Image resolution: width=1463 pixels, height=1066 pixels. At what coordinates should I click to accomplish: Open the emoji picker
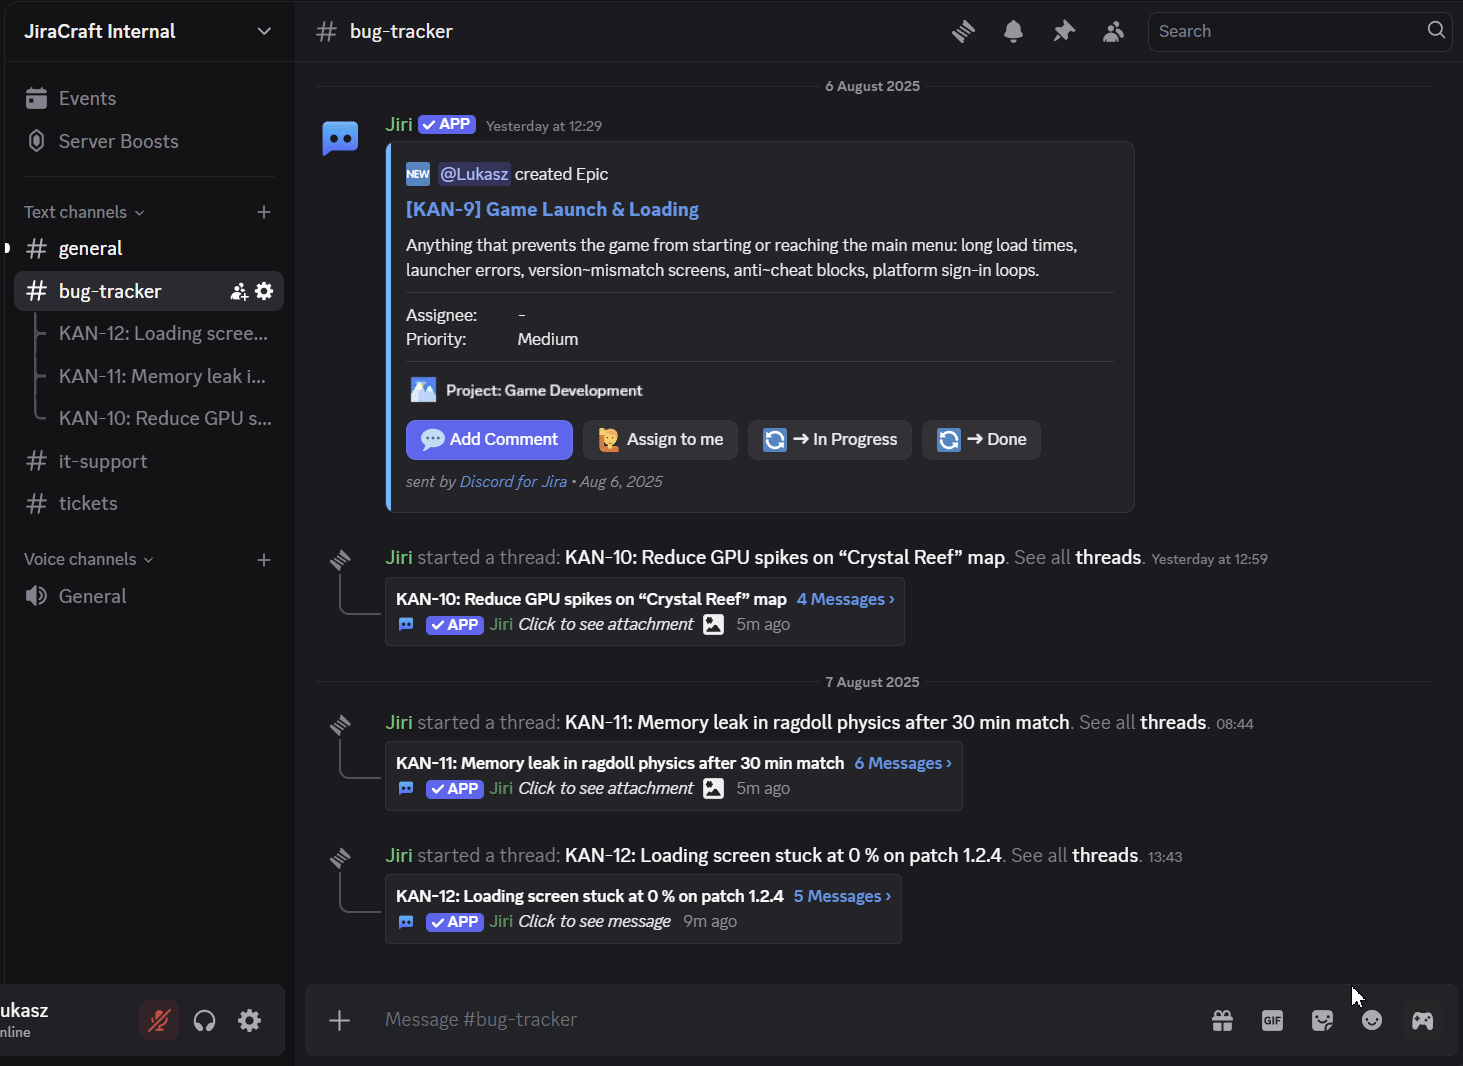point(1372,1020)
